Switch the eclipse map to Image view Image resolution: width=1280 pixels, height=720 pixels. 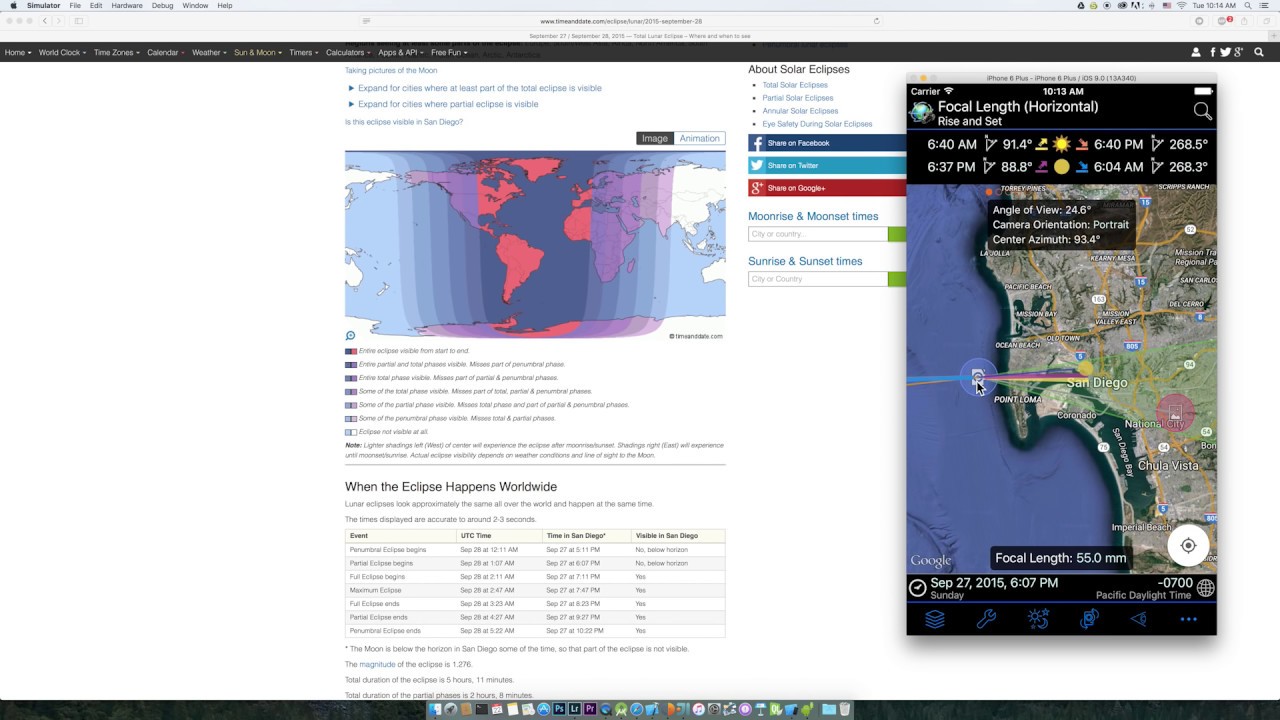[655, 138]
